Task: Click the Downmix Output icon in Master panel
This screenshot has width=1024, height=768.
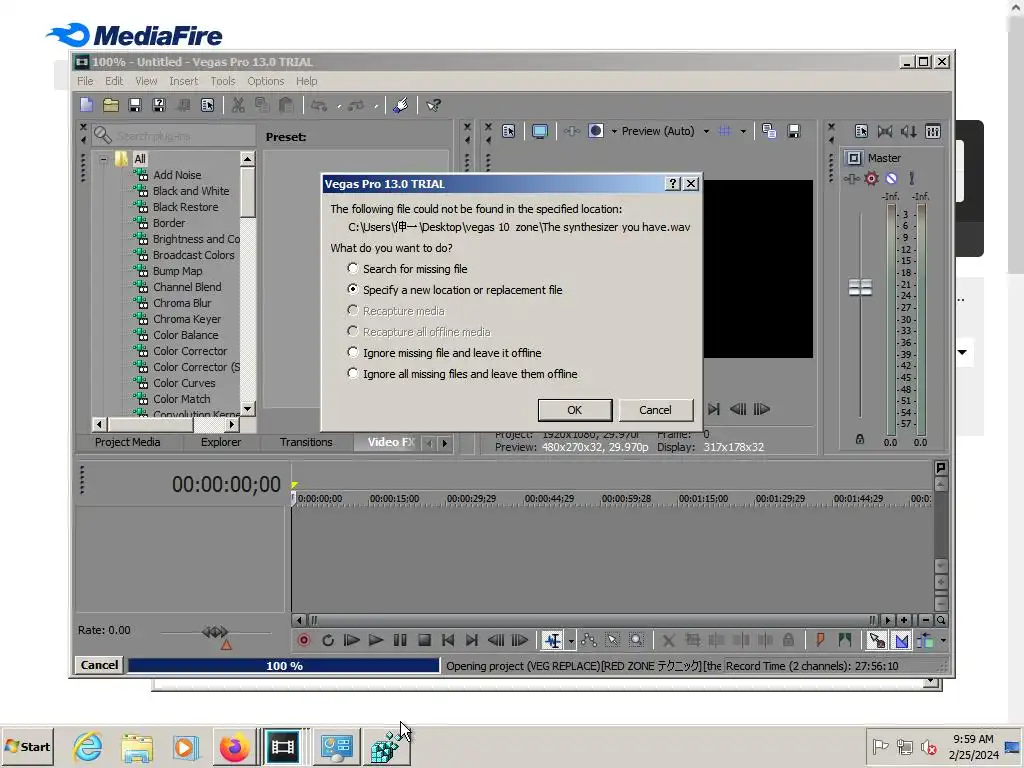Action: (x=885, y=131)
